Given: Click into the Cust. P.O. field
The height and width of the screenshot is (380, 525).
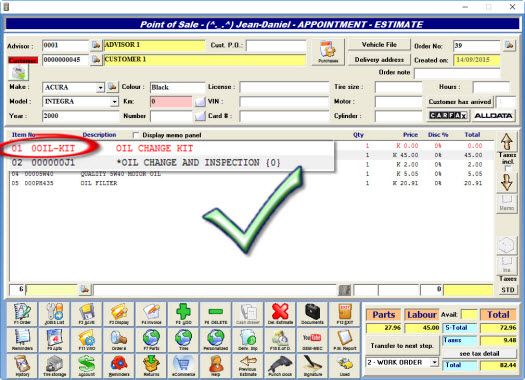Looking at the screenshot, I should click(x=276, y=46).
